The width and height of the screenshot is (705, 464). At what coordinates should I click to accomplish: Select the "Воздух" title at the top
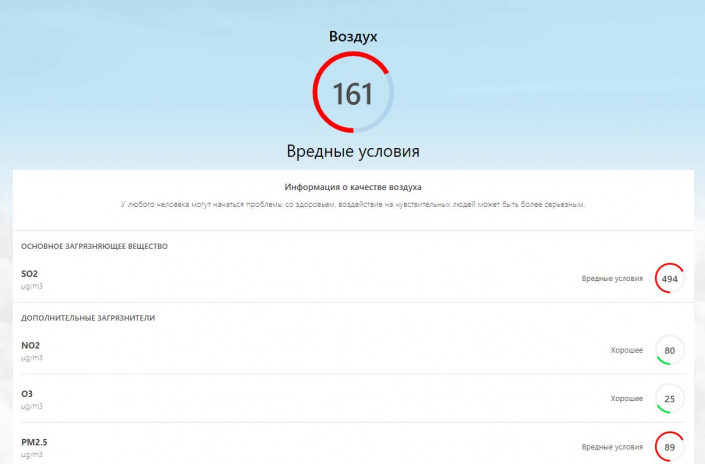click(x=353, y=36)
